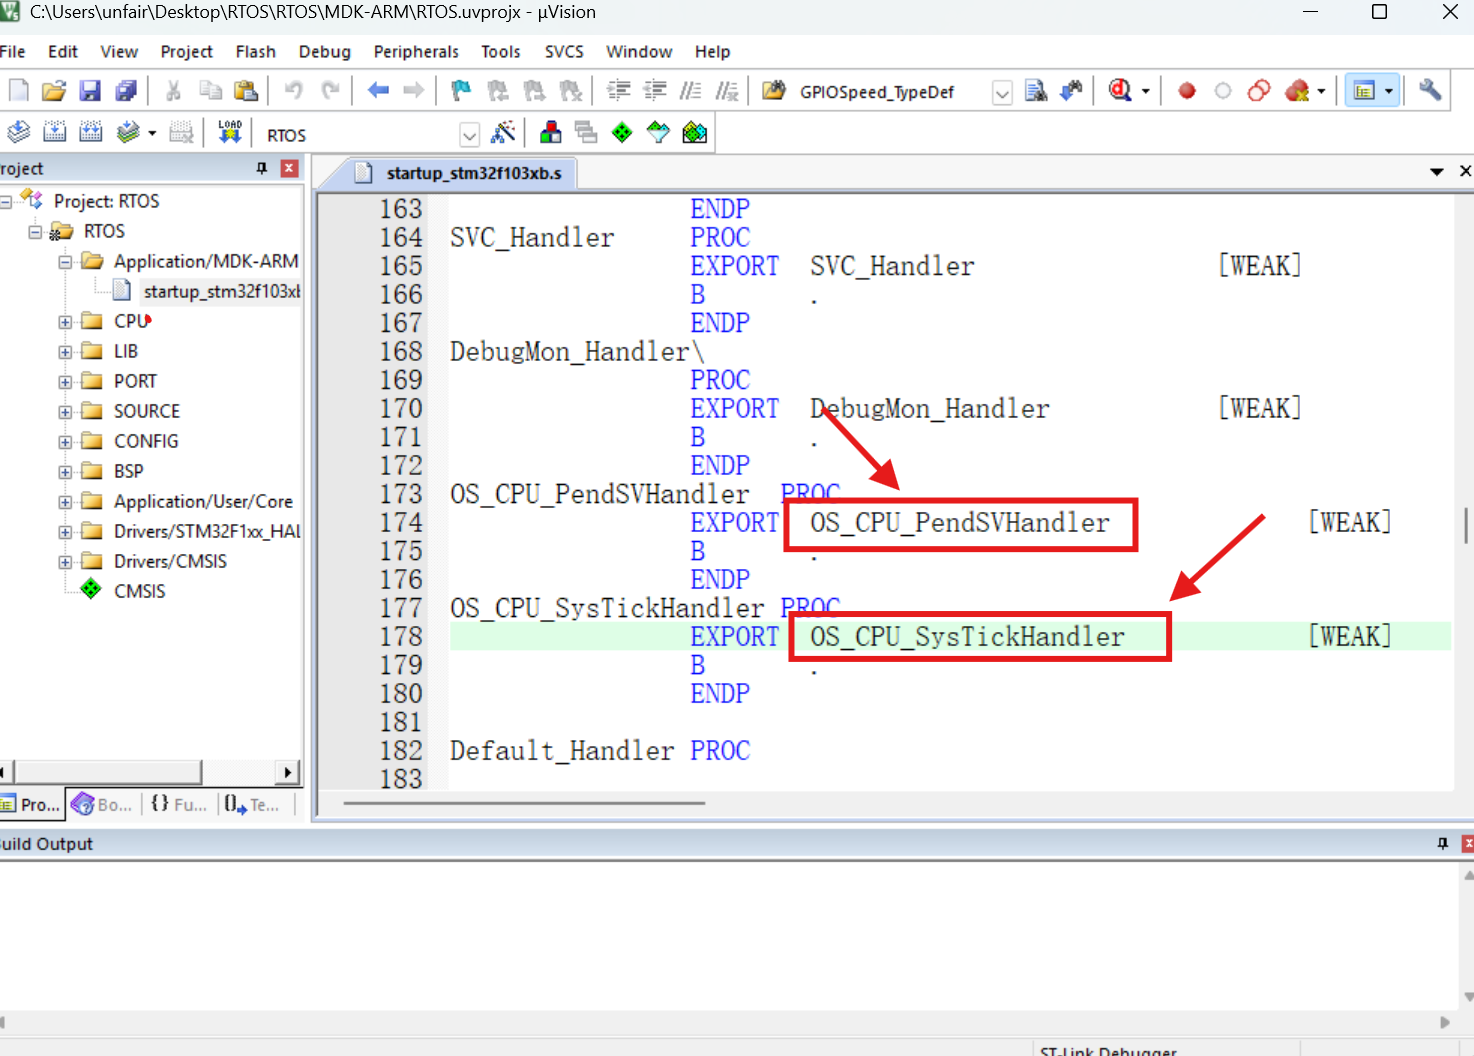Expand the Drivers/CMSIS folder
This screenshot has height=1056, width=1474.
click(65, 562)
